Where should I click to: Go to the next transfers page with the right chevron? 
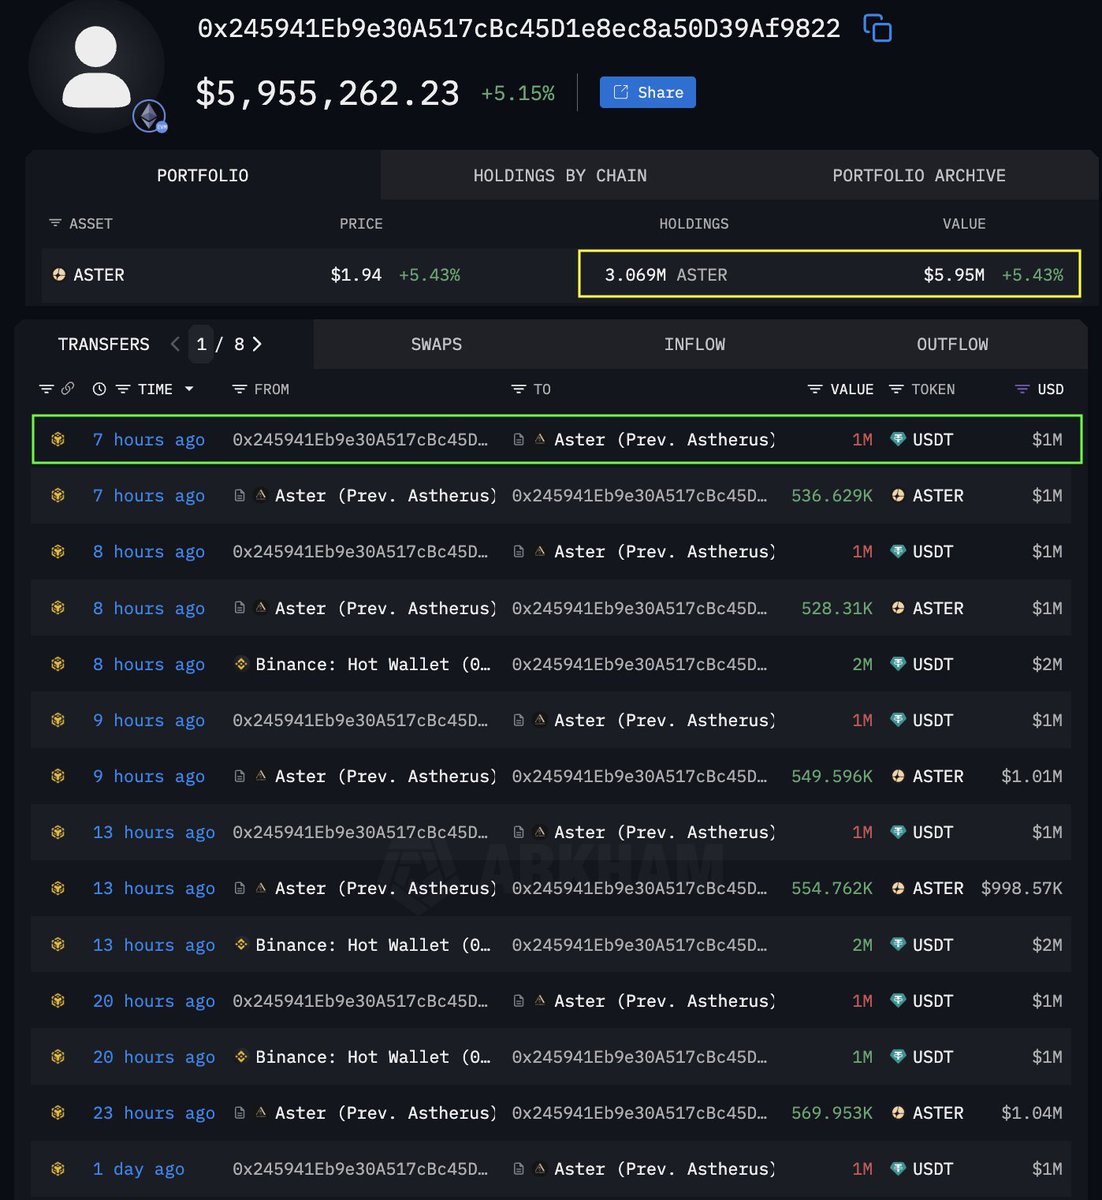257,344
